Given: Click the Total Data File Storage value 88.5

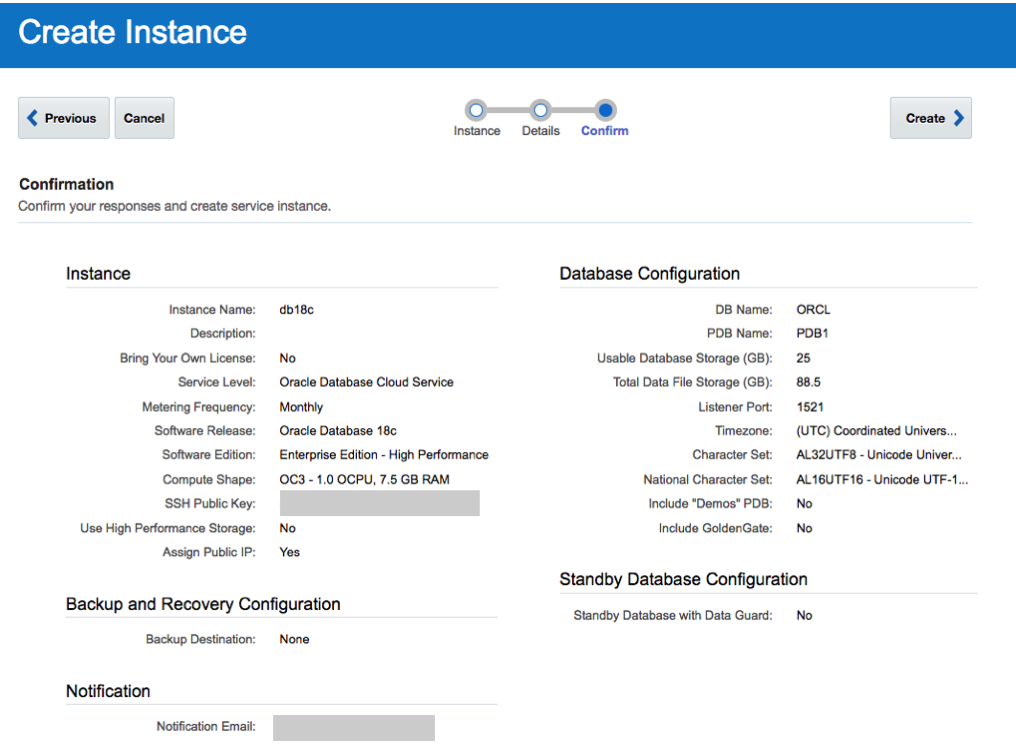Looking at the screenshot, I should [809, 382].
